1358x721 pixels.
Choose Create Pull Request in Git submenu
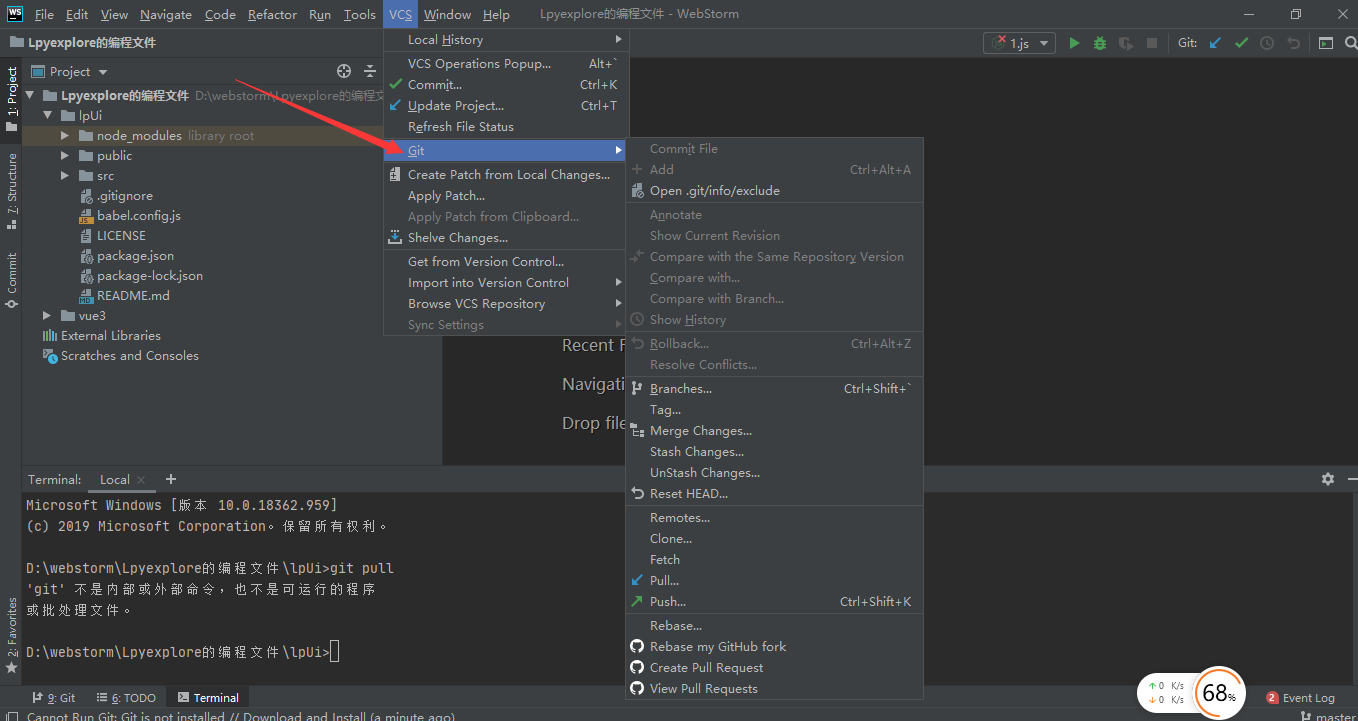tap(774, 668)
